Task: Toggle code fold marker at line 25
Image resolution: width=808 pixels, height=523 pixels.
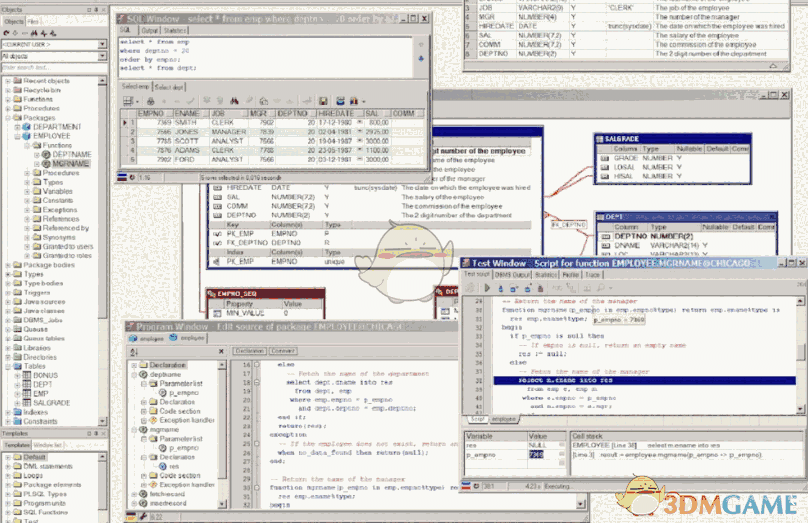Action: 257,444
